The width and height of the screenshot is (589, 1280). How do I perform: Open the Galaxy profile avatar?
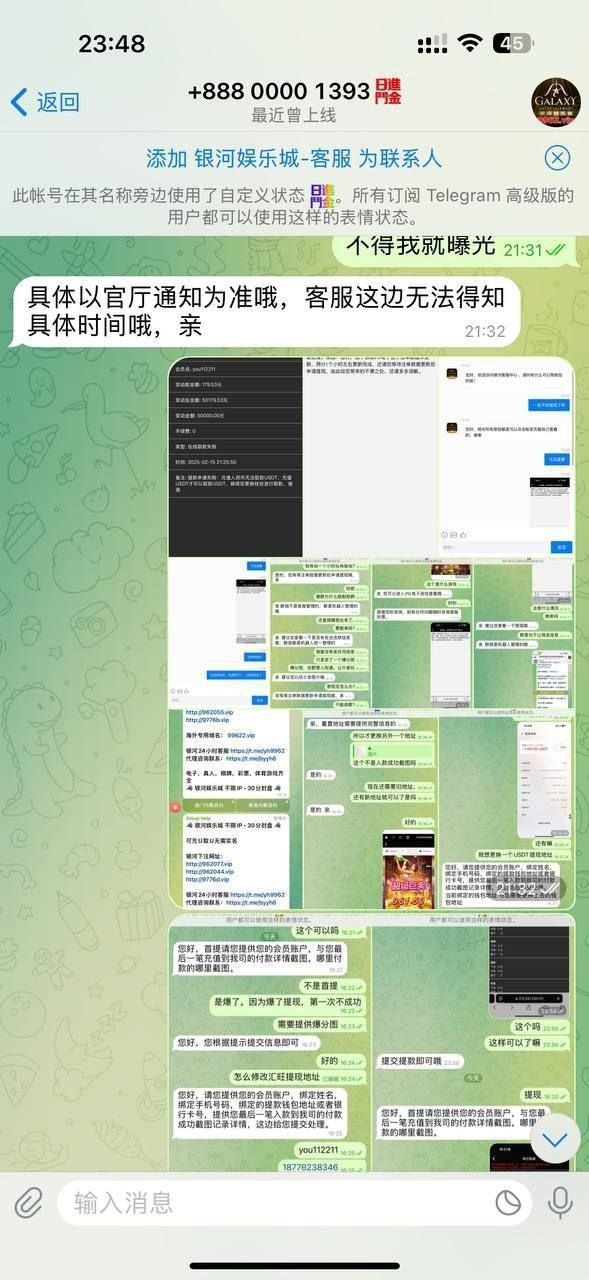(555, 101)
